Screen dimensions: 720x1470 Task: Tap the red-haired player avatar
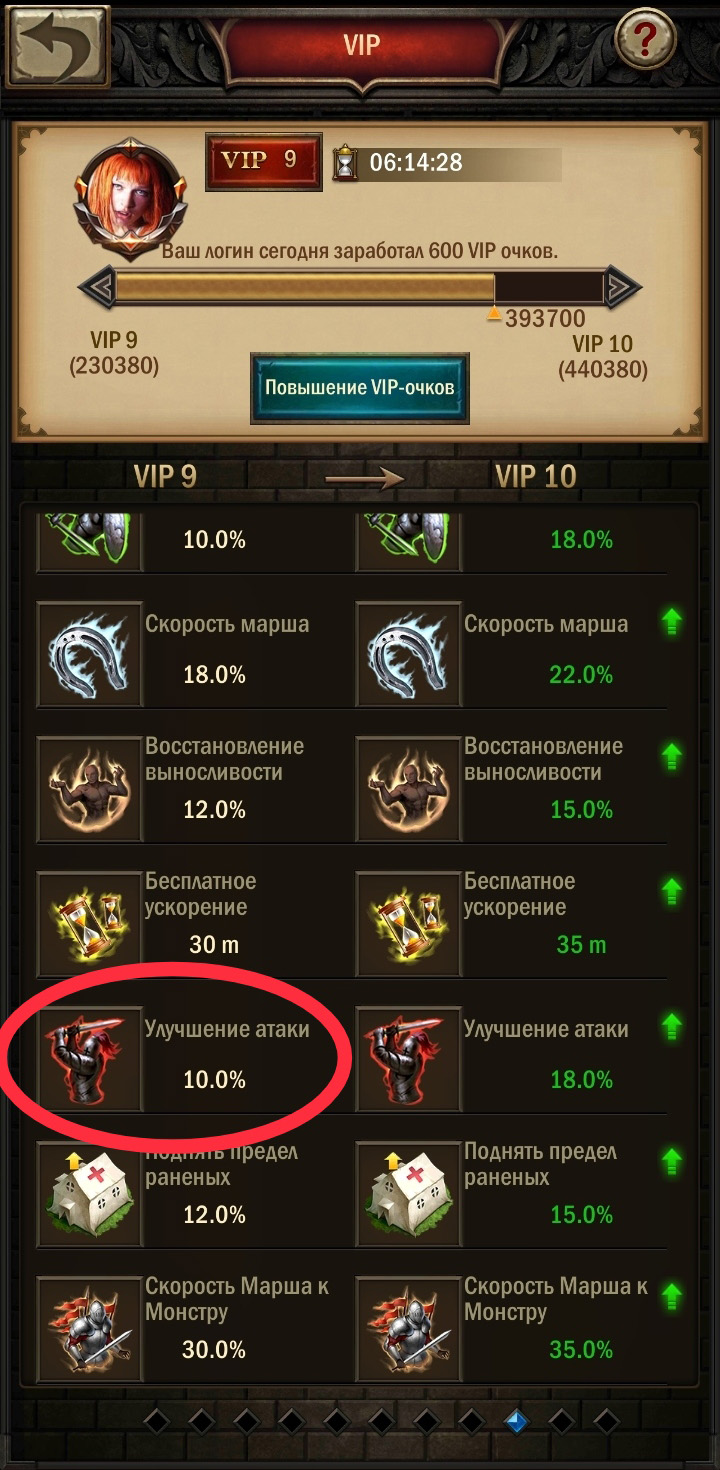[x=130, y=195]
